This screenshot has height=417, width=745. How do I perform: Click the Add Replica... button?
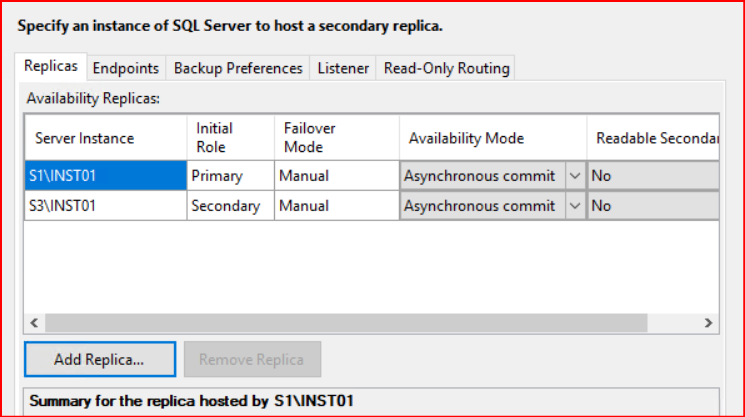point(100,358)
